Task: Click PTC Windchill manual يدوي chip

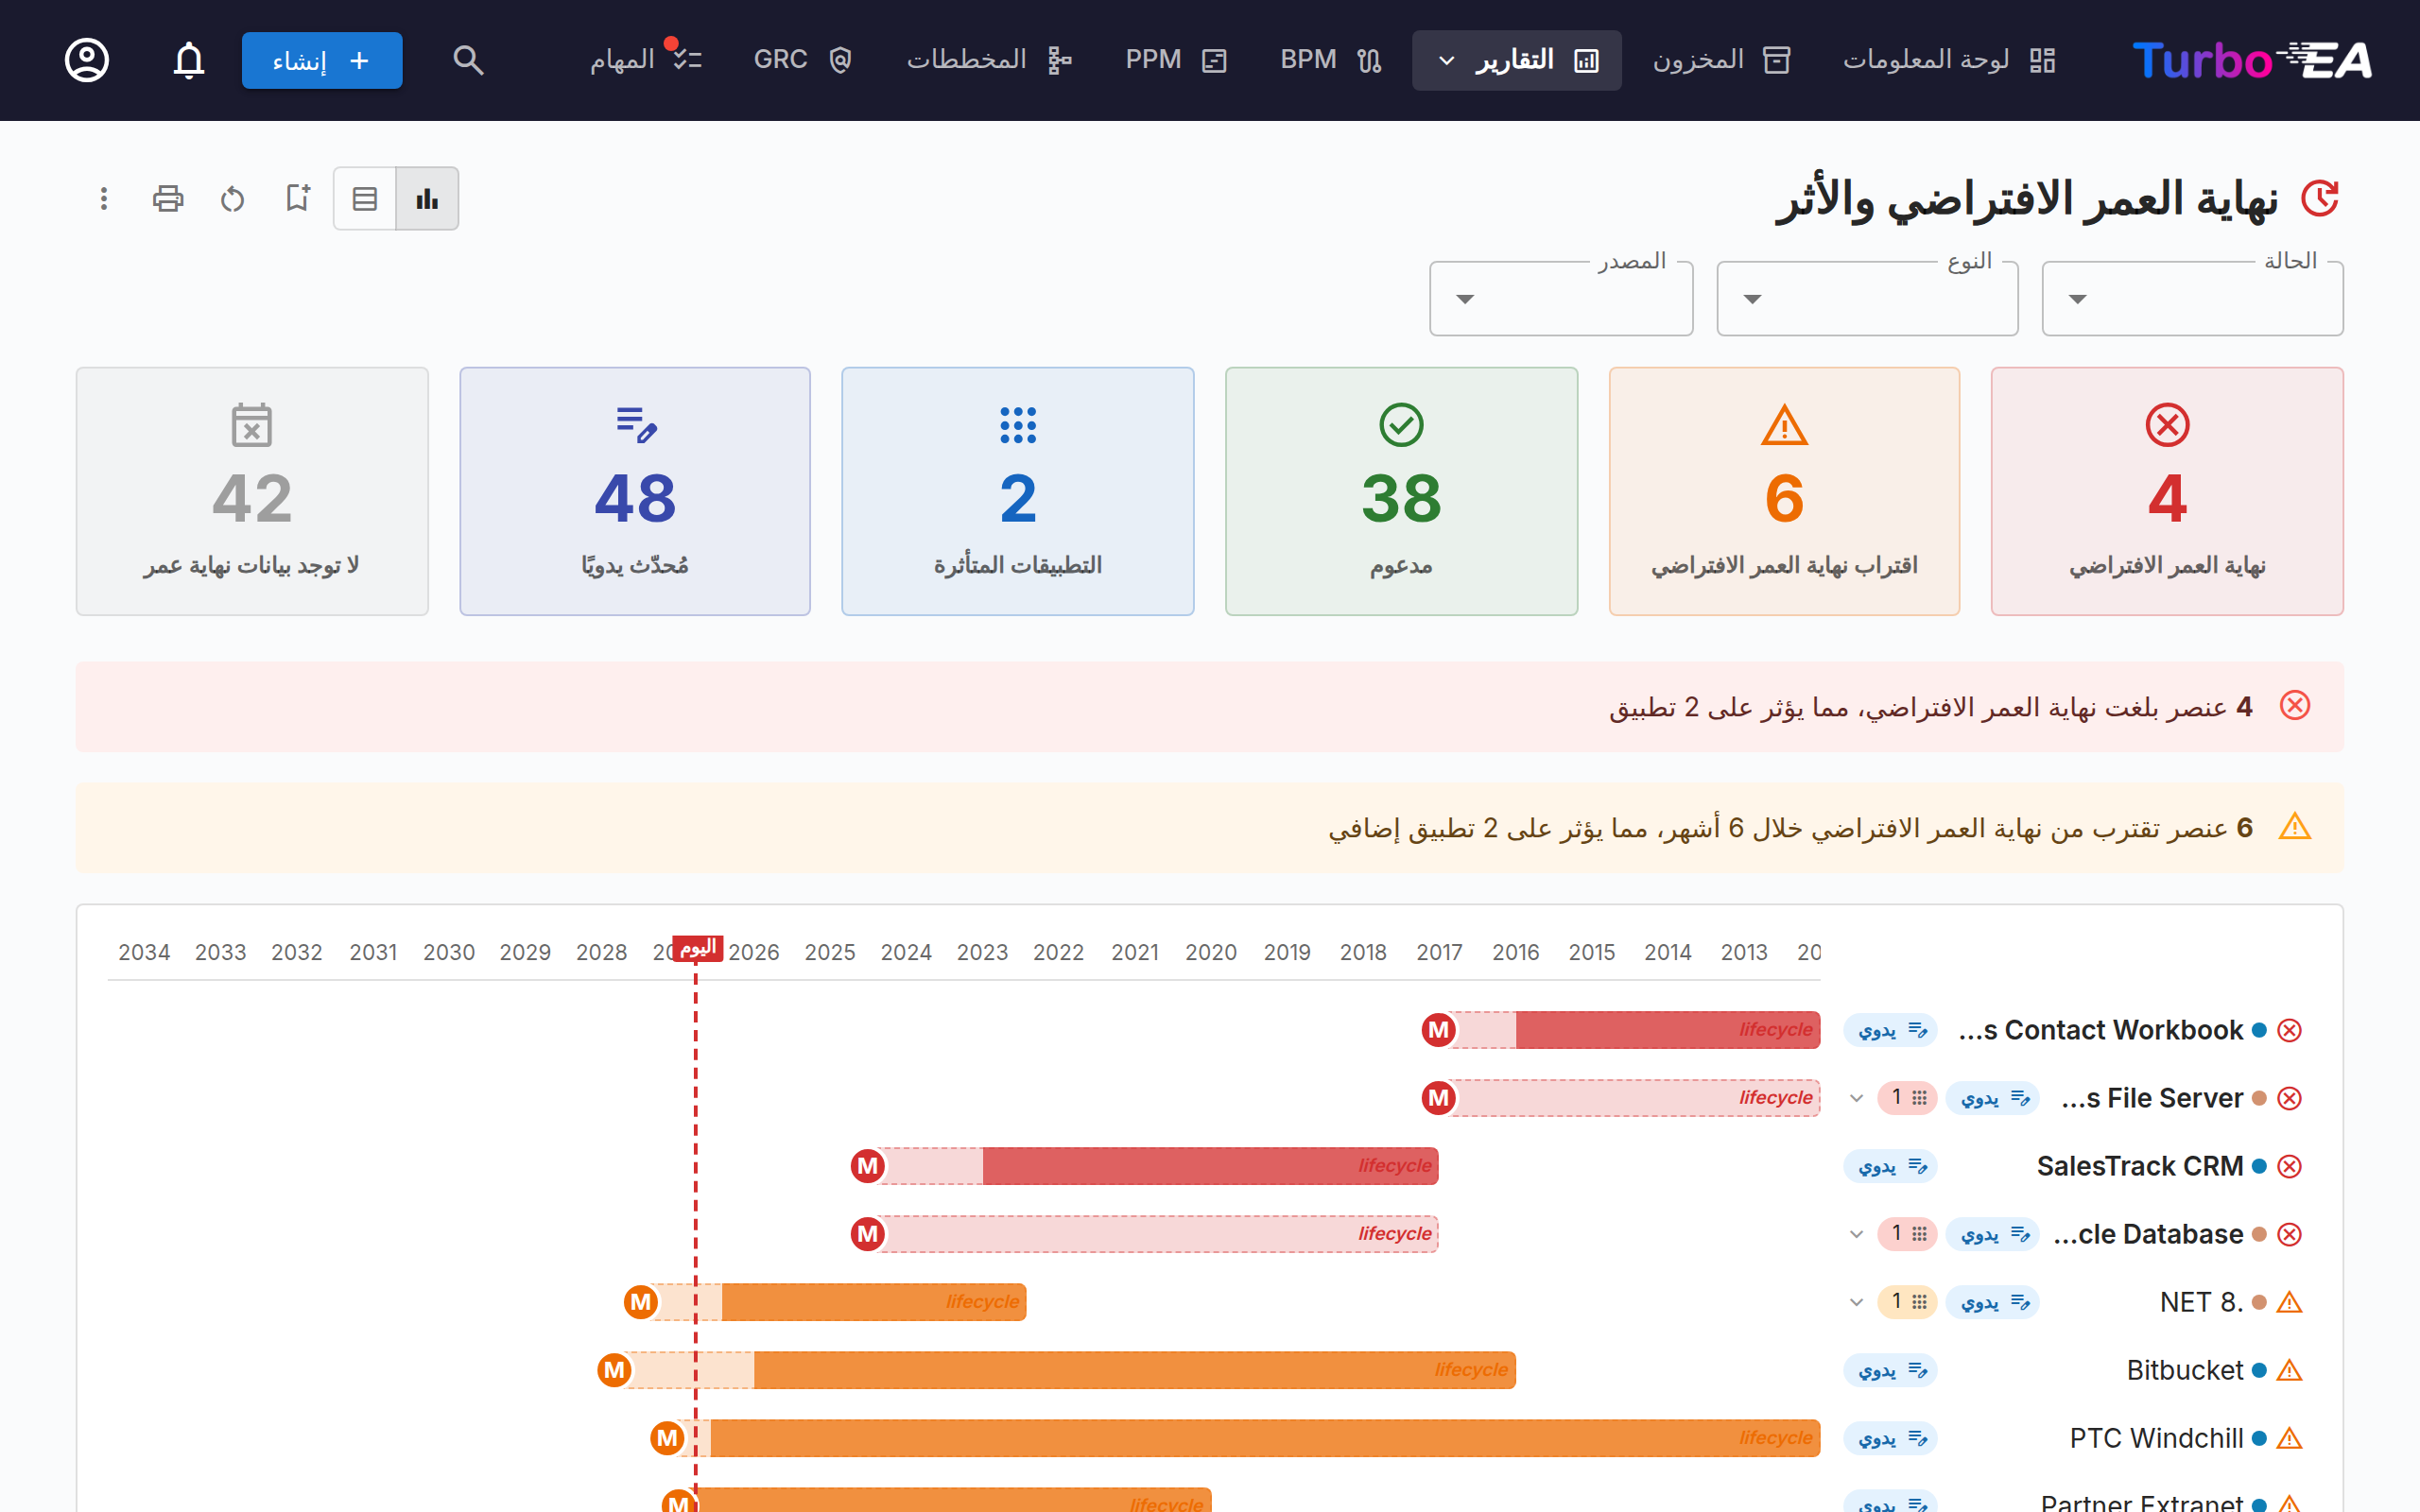Action: pos(1890,1438)
